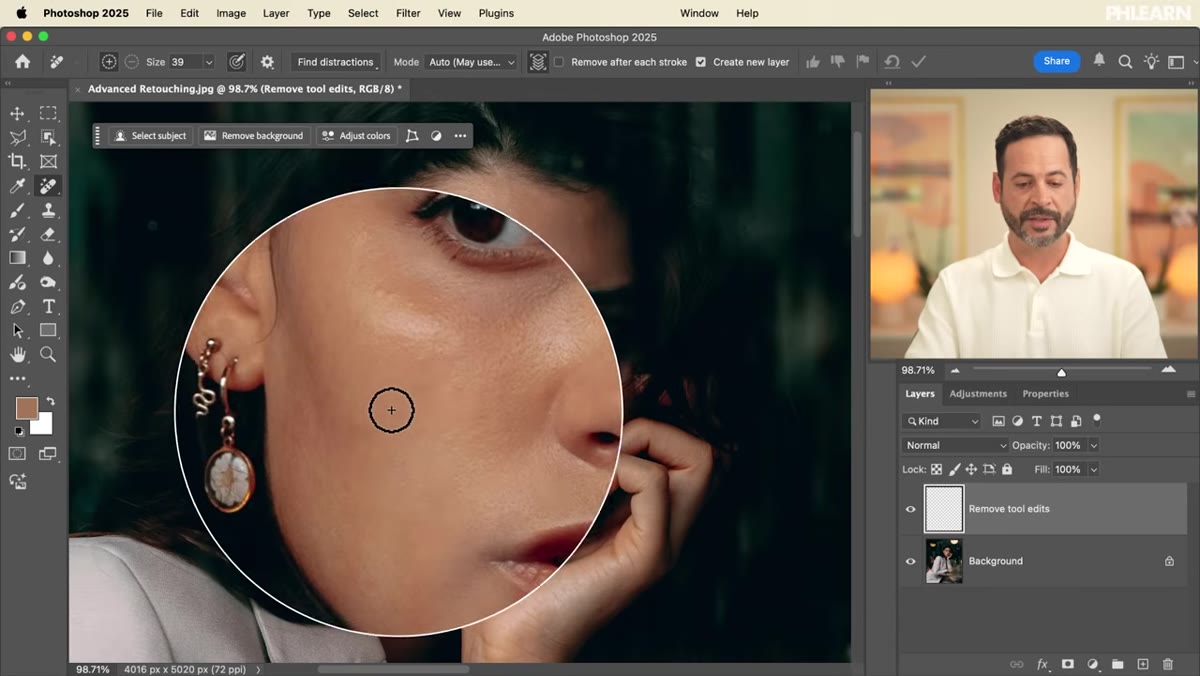Viewport: 1200px width, 676px height.
Task: Select the Frame tool
Action: pyautogui.click(x=48, y=161)
